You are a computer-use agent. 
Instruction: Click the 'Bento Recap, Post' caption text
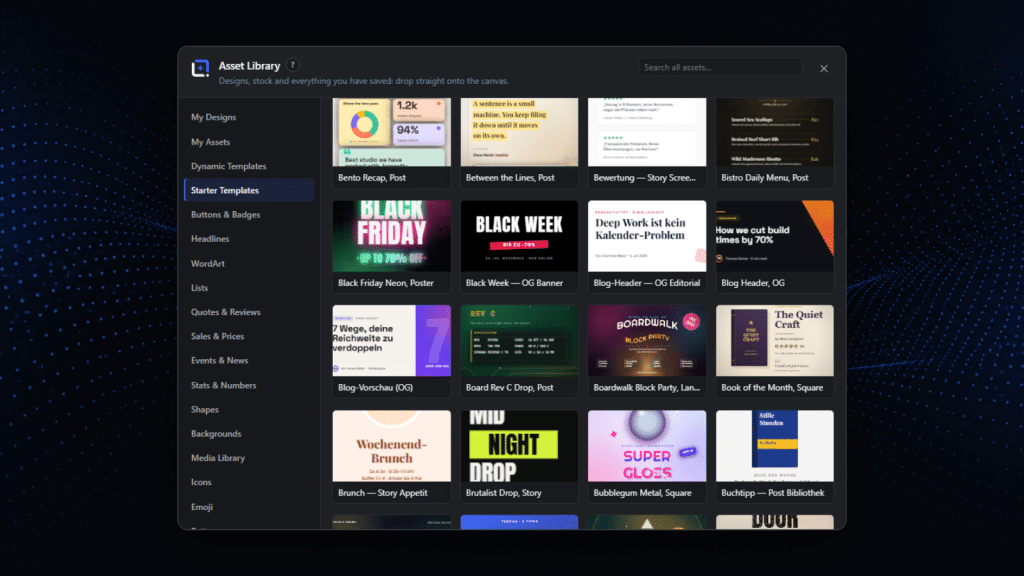click(372, 178)
